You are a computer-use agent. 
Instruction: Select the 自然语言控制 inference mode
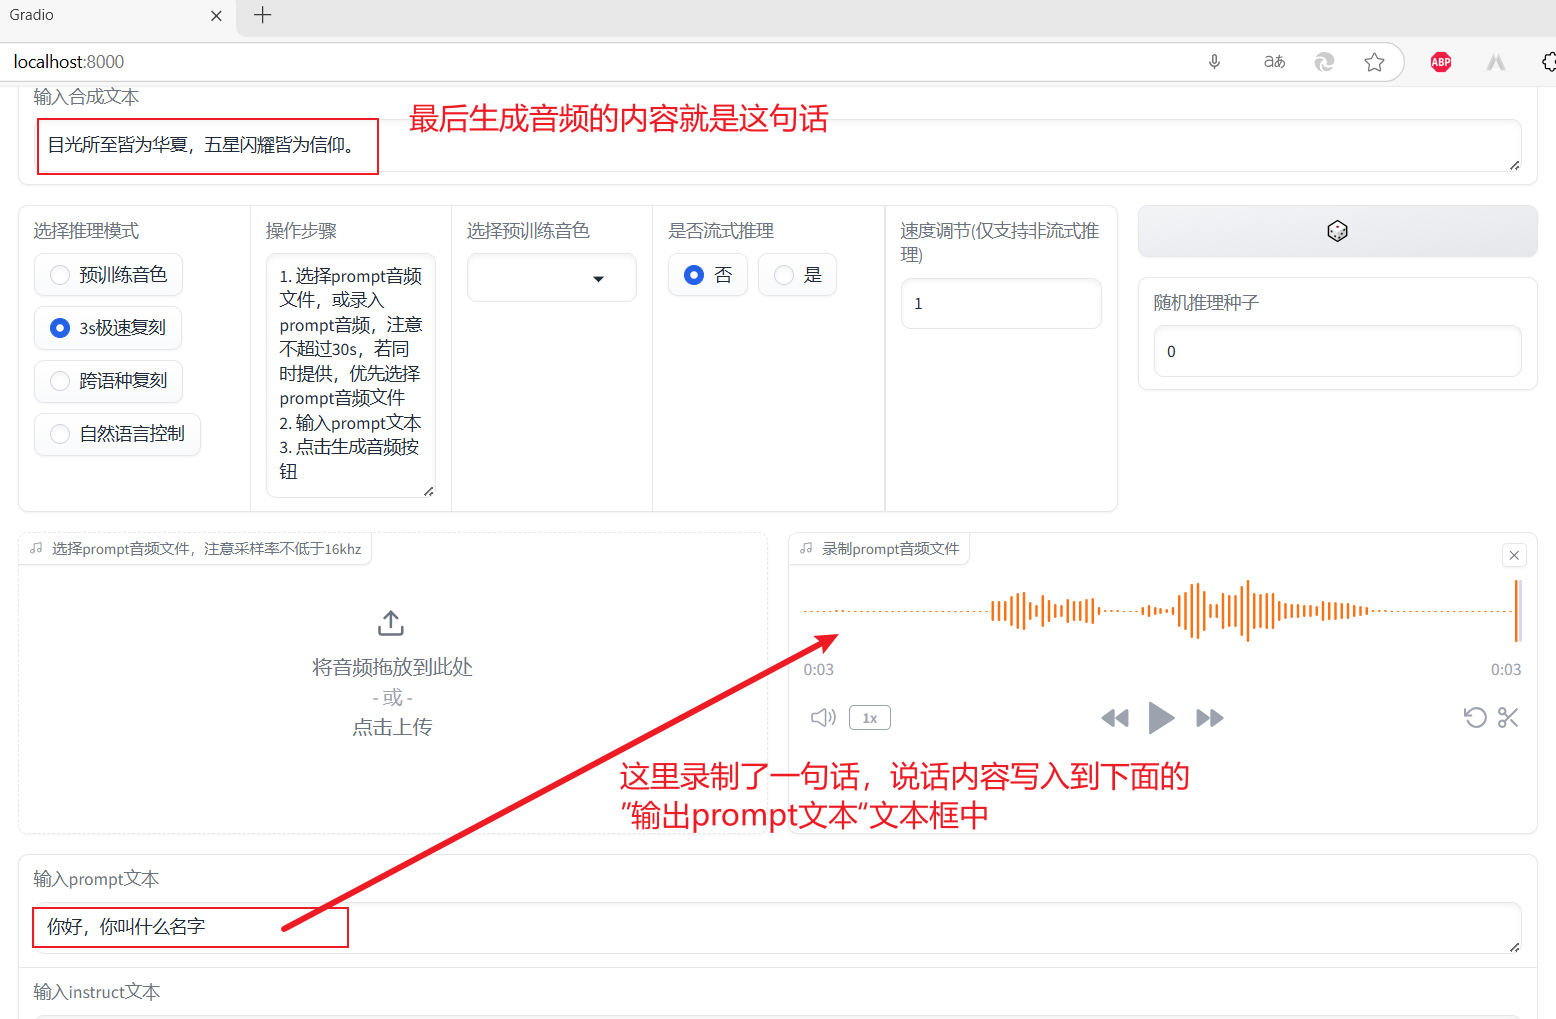(118, 434)
